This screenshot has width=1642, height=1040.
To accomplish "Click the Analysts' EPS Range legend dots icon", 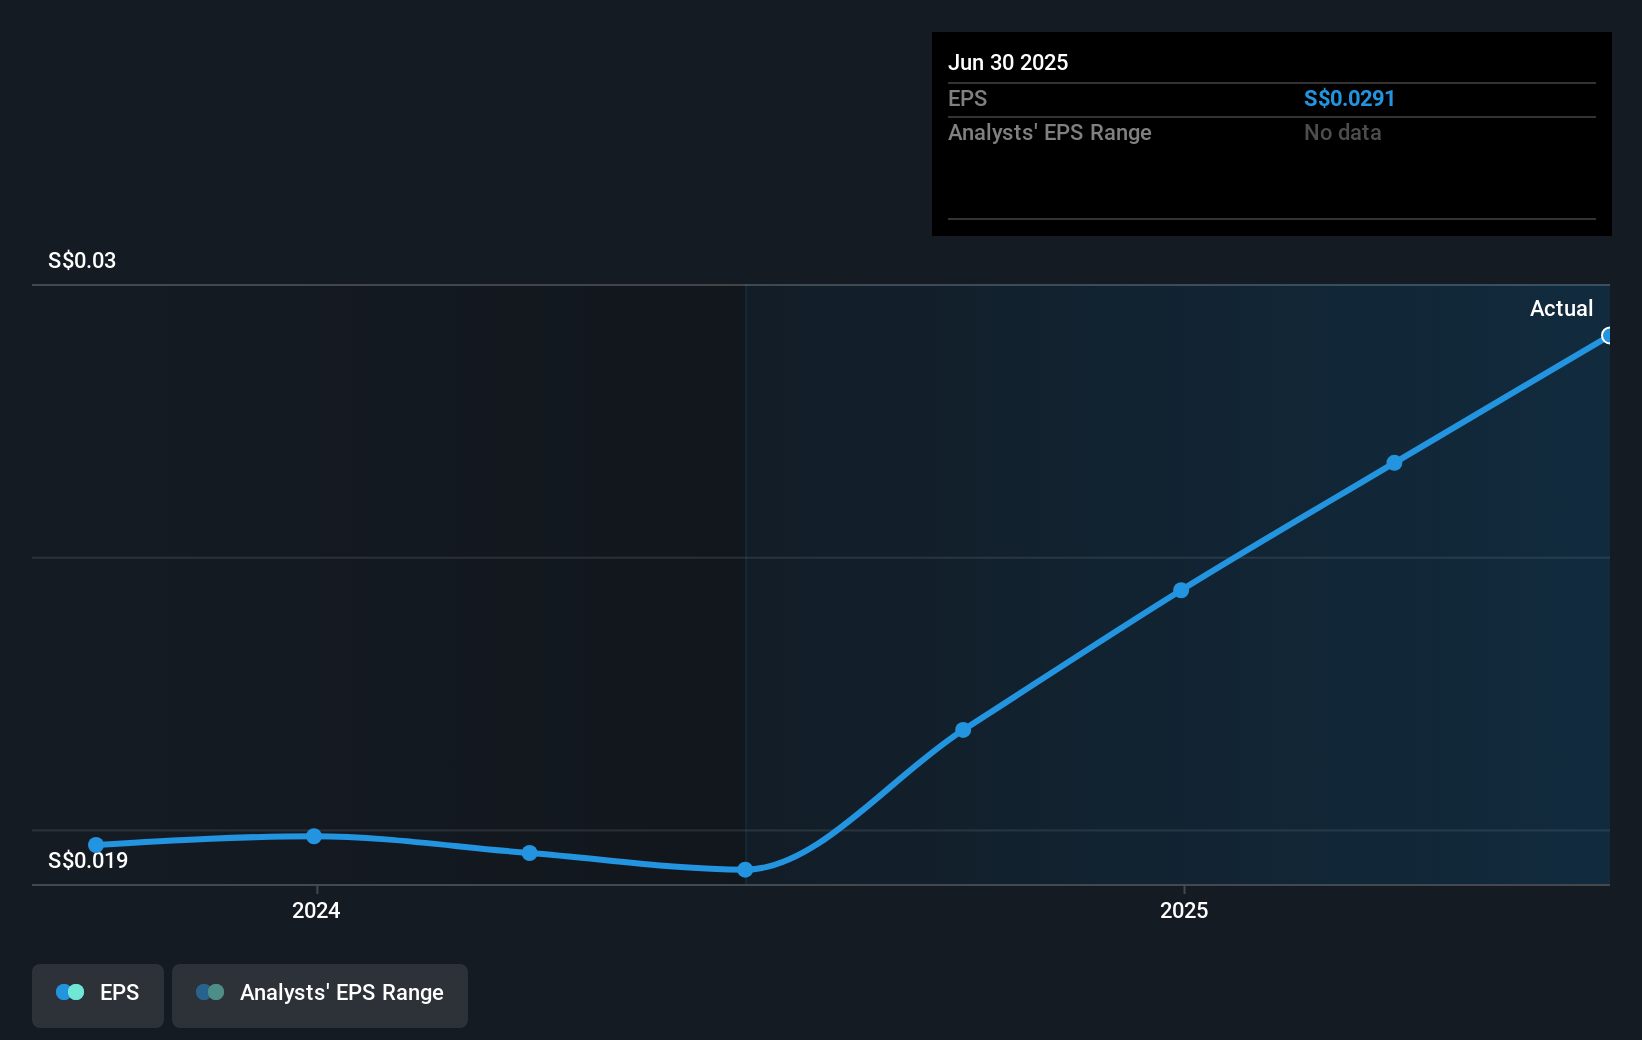I will [x=210, y=992].
